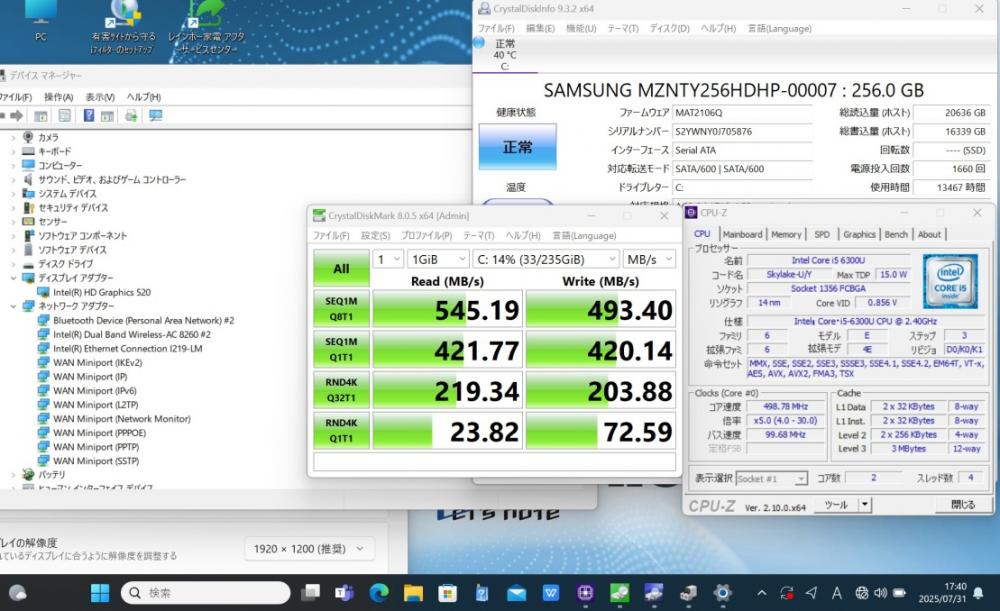Expand the ディスク ドライブ node
This screenshot has height=611, width=1000.
(13, 264)
